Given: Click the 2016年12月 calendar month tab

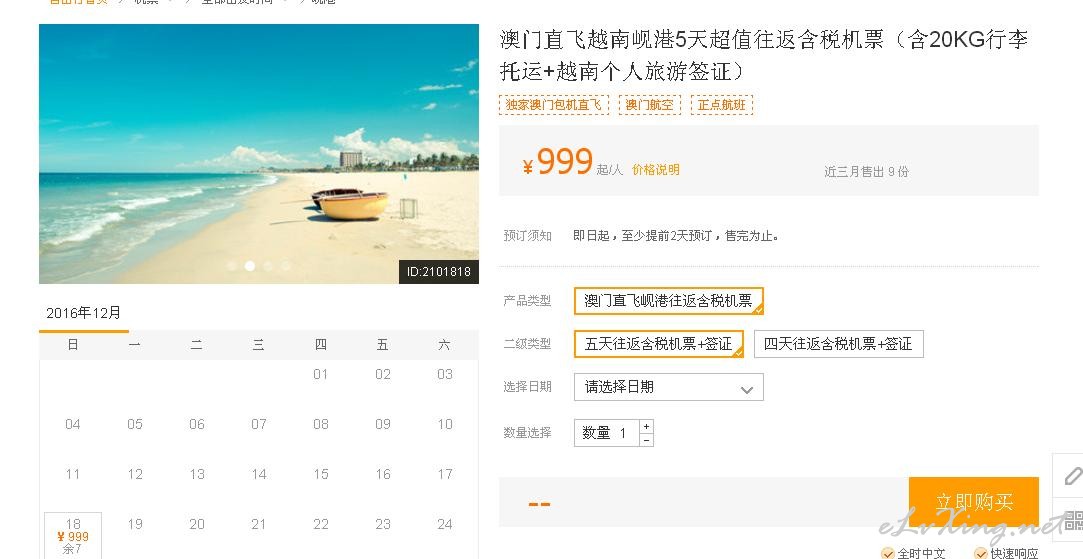Looking at the screenshot, I should [x=84, y=313].
